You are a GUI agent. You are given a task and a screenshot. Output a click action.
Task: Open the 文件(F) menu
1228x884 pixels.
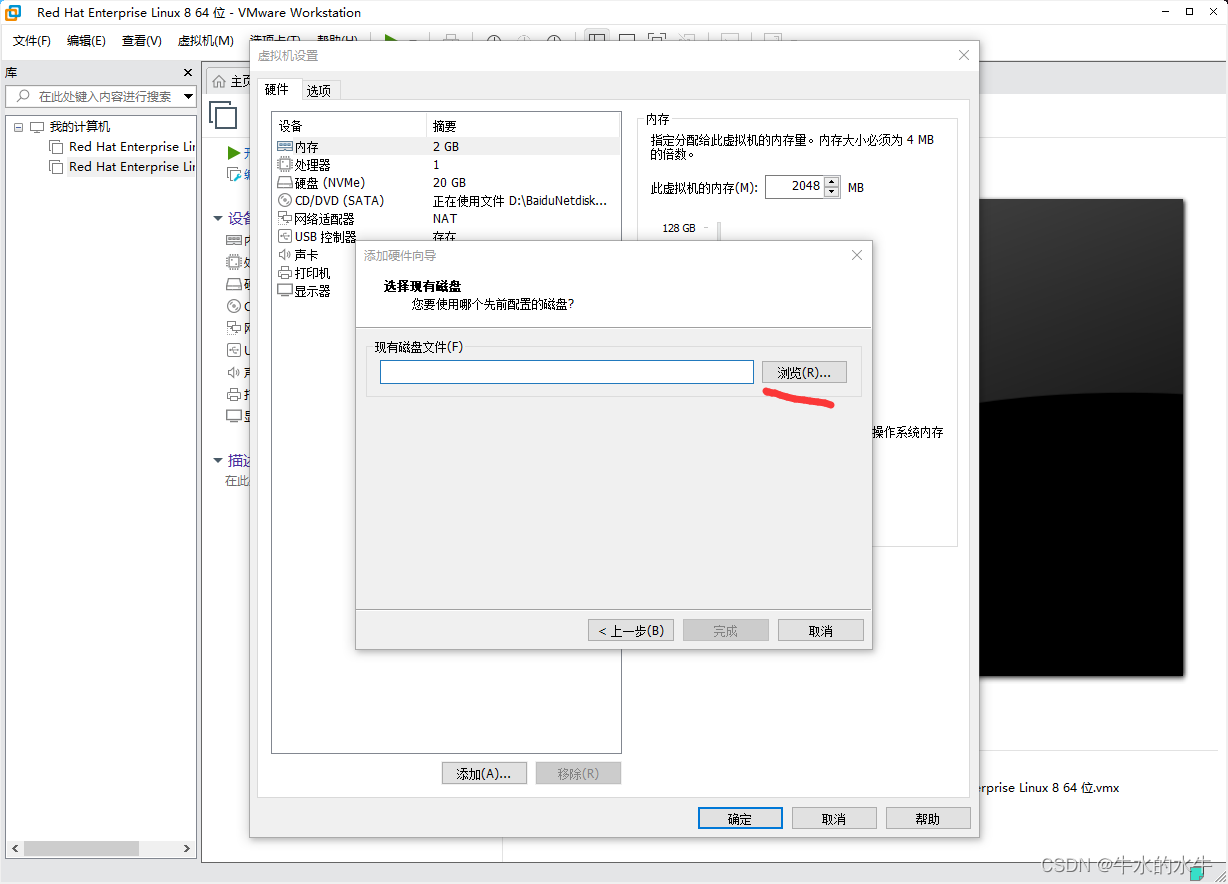click(x=32, y=41)
